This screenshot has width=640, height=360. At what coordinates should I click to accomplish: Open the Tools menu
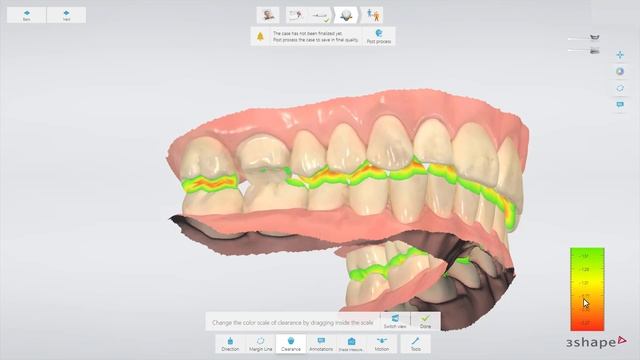pos(416,344)
